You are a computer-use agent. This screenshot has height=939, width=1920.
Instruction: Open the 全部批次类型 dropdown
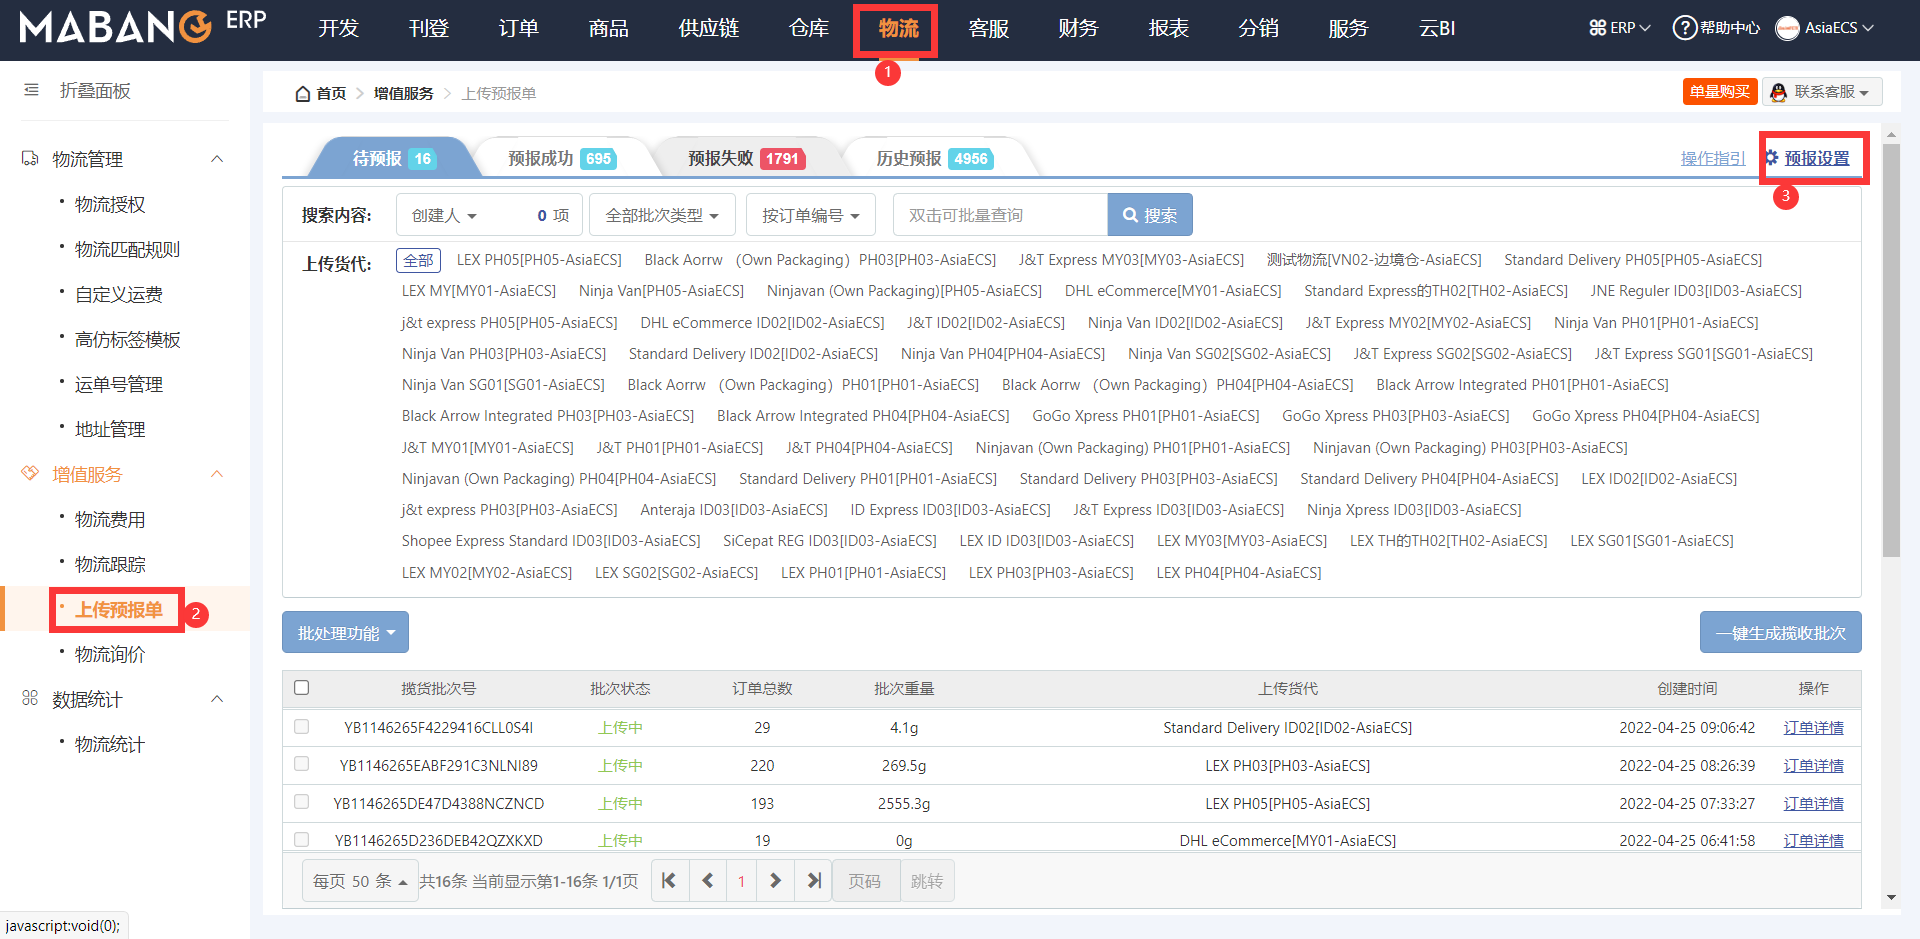(x=662, y=215)
